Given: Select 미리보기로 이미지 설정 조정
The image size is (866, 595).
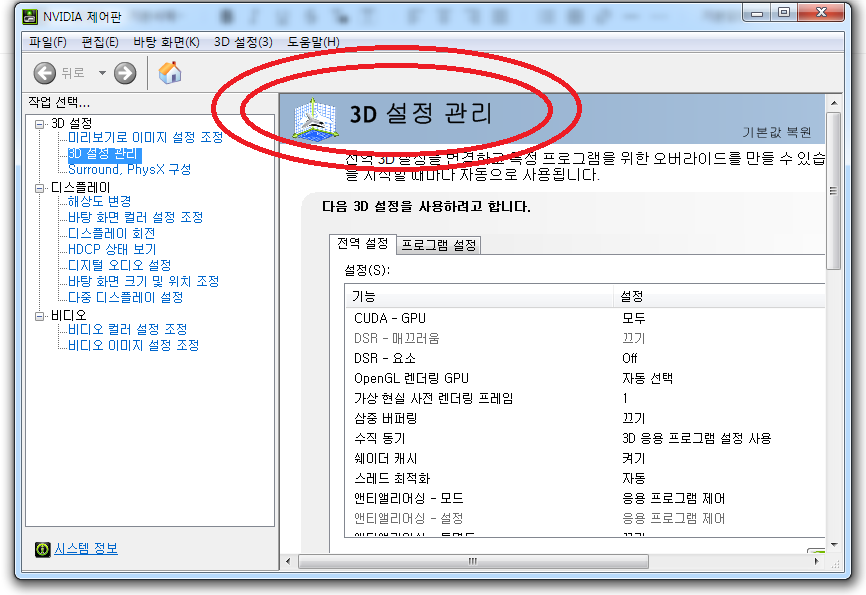Looking at the screenshot, I should click(x=145, y=137).
